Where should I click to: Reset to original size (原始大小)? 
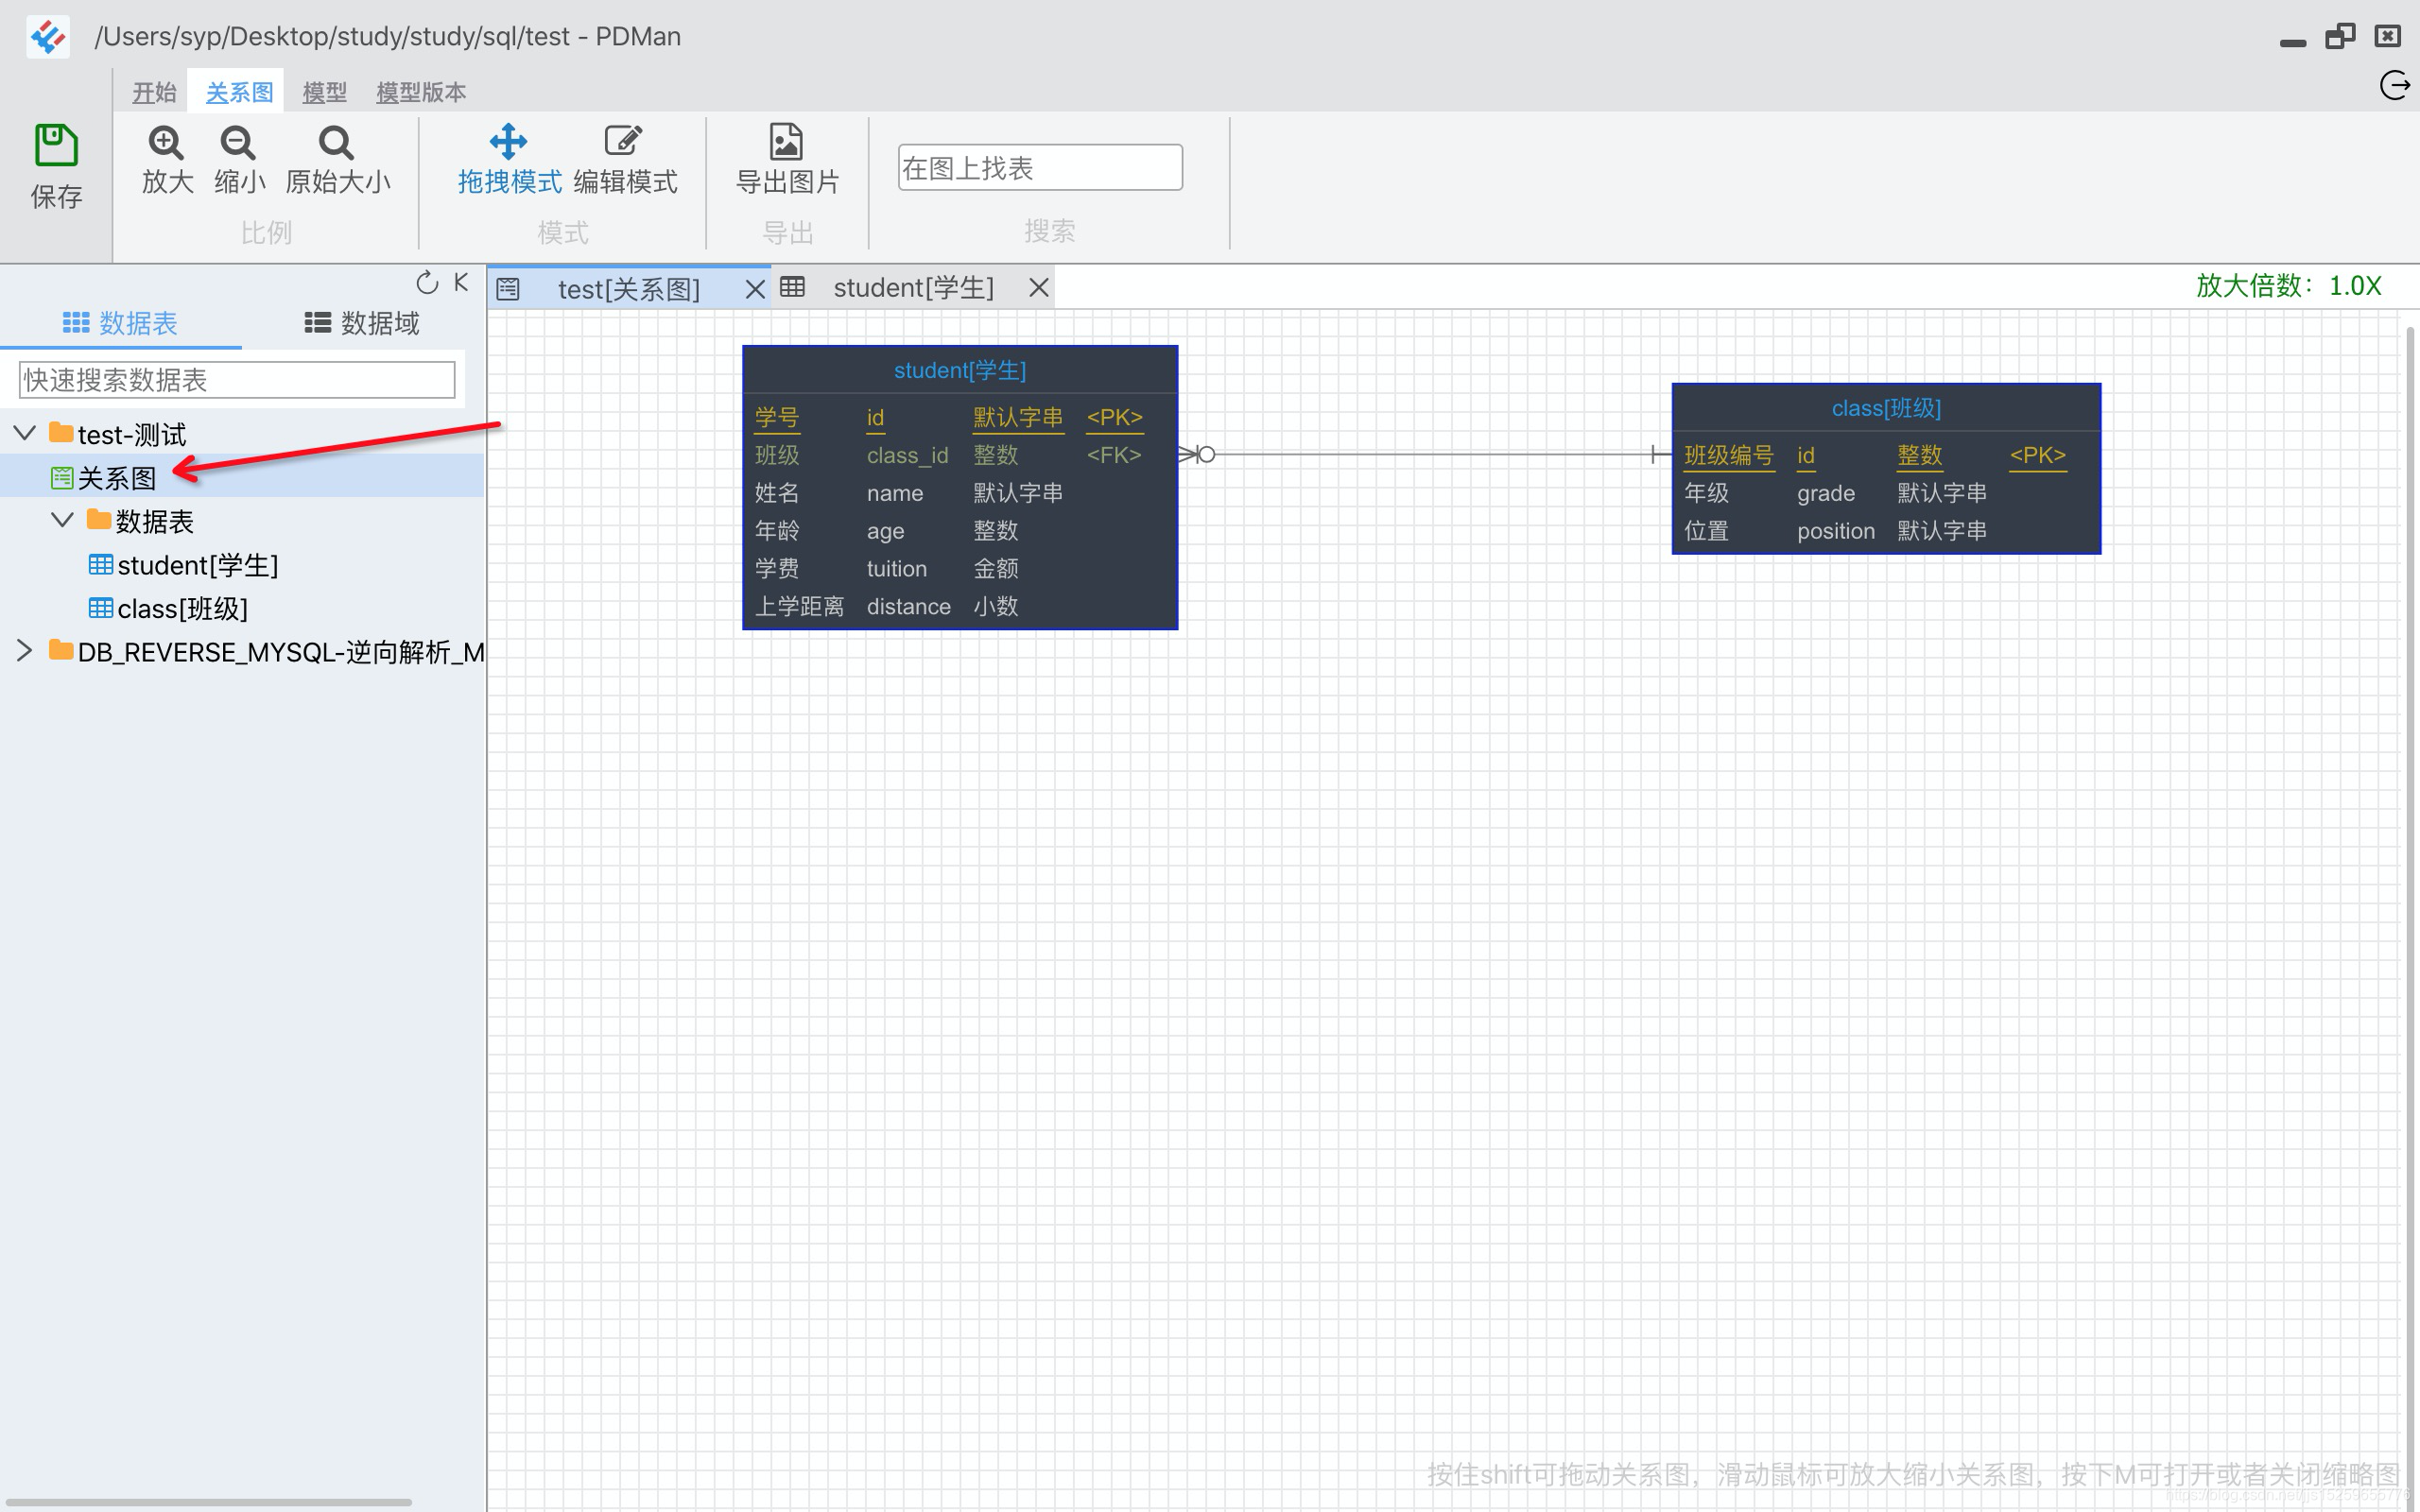pyautogui.click(x=336, y=144)
